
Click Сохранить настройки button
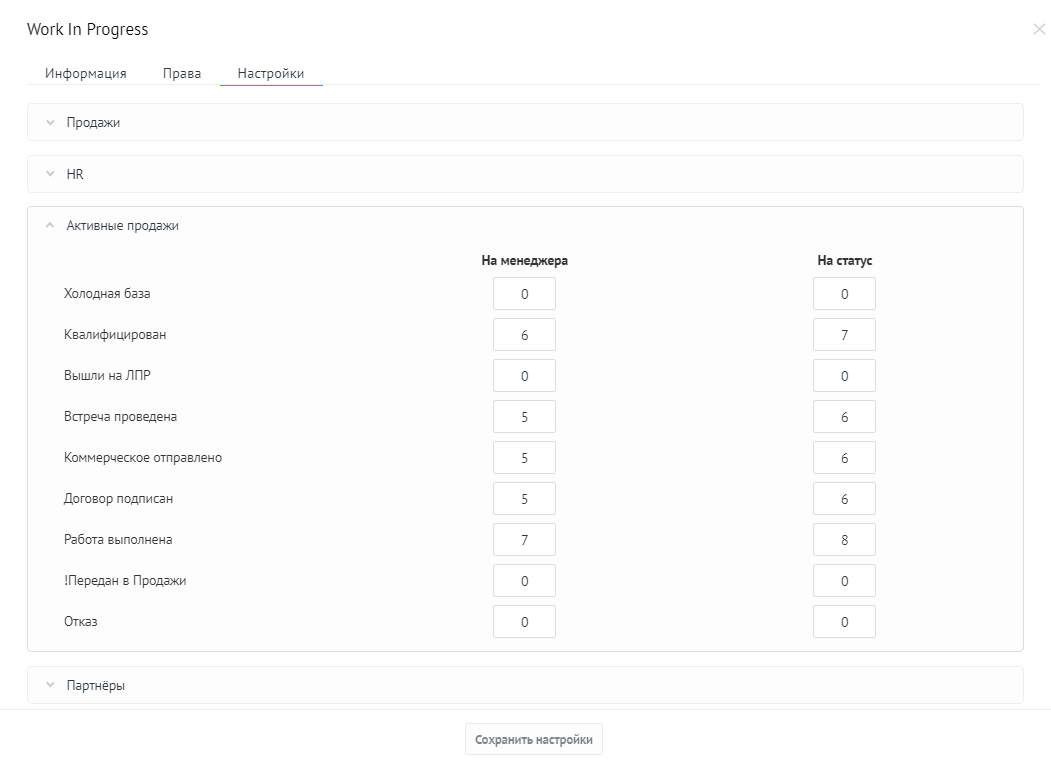point(534,739)
